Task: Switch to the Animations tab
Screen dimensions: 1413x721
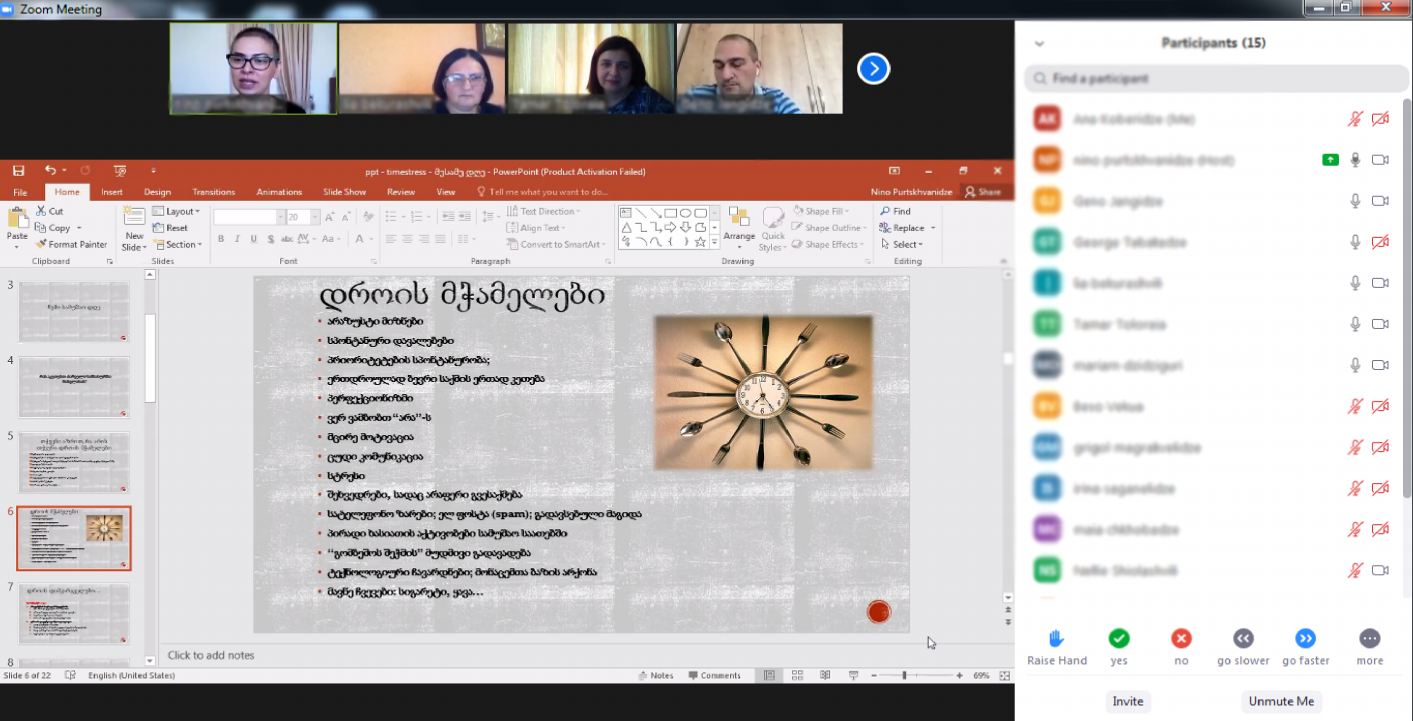Action: pos(279,192)
